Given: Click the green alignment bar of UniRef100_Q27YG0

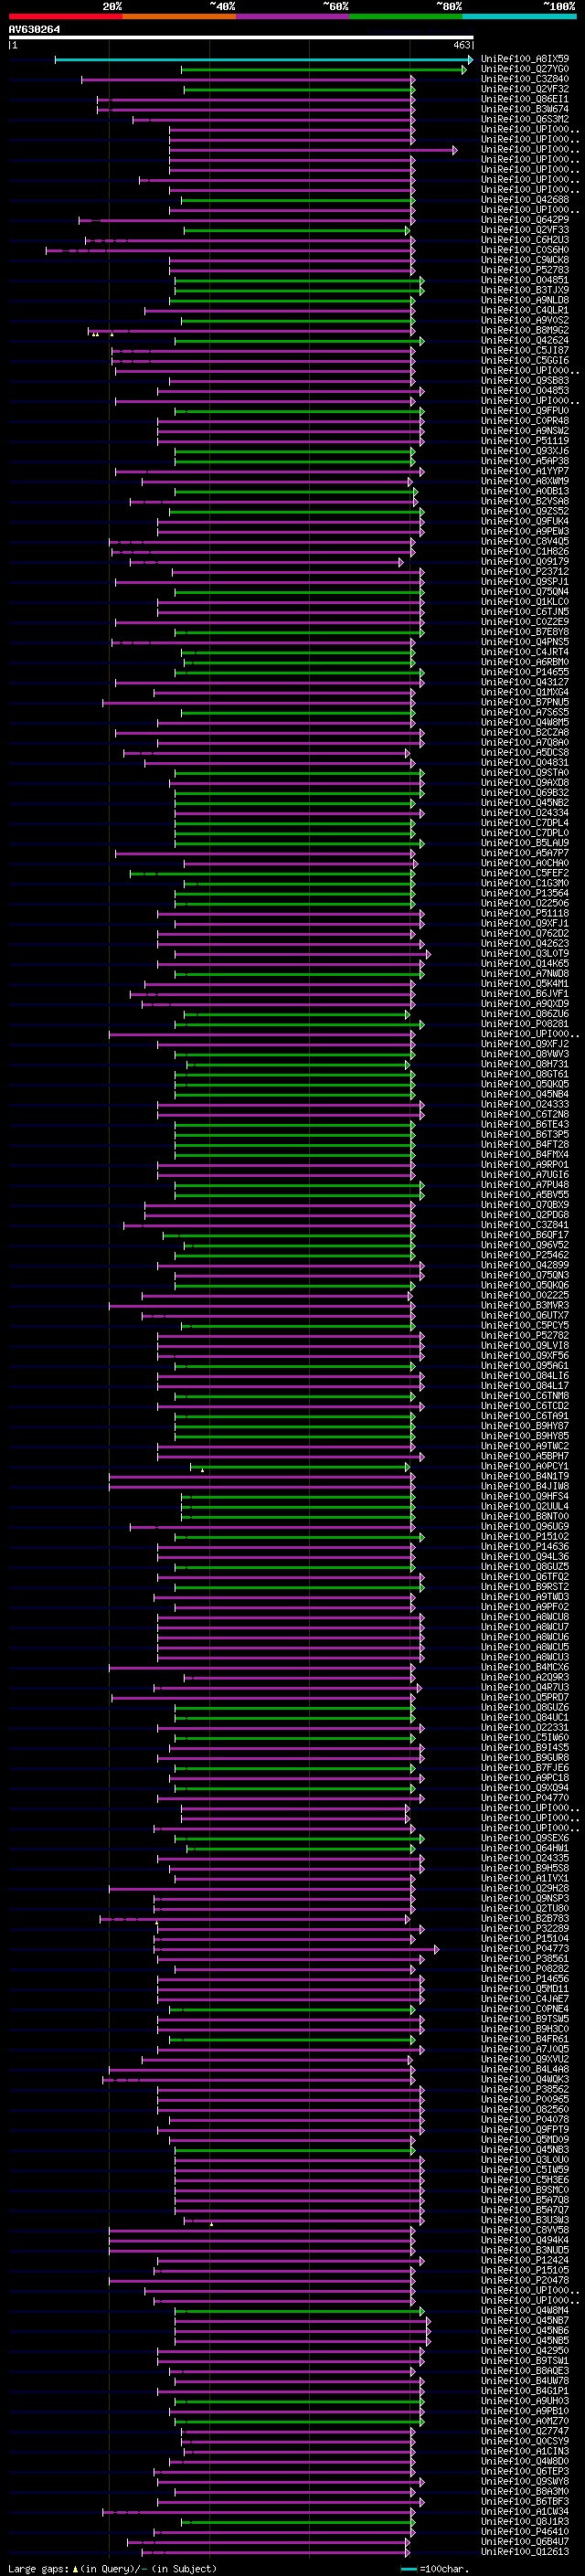Looking at the screenshot, I should pyautogui.click(x=323, y=69).
